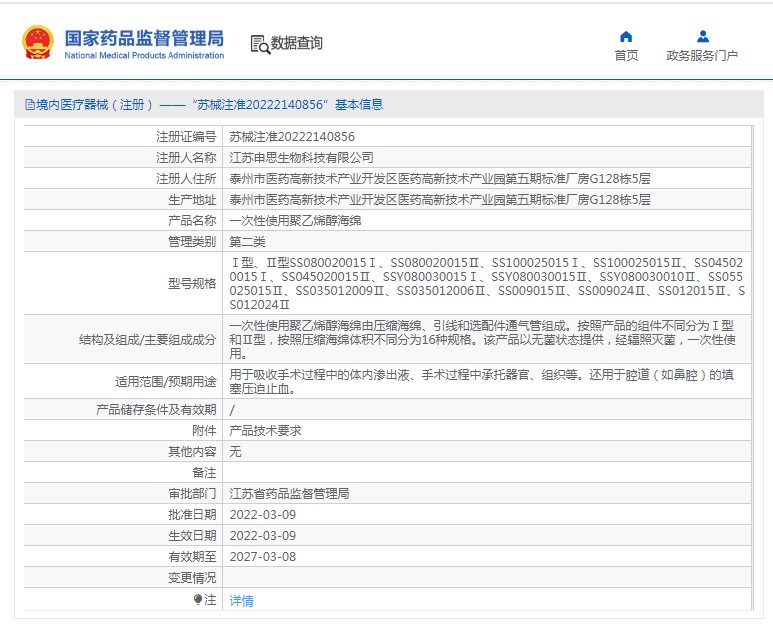773x627 pixels.
Task: Click 第二类 management category value
Action: click(x=247, y=242)
